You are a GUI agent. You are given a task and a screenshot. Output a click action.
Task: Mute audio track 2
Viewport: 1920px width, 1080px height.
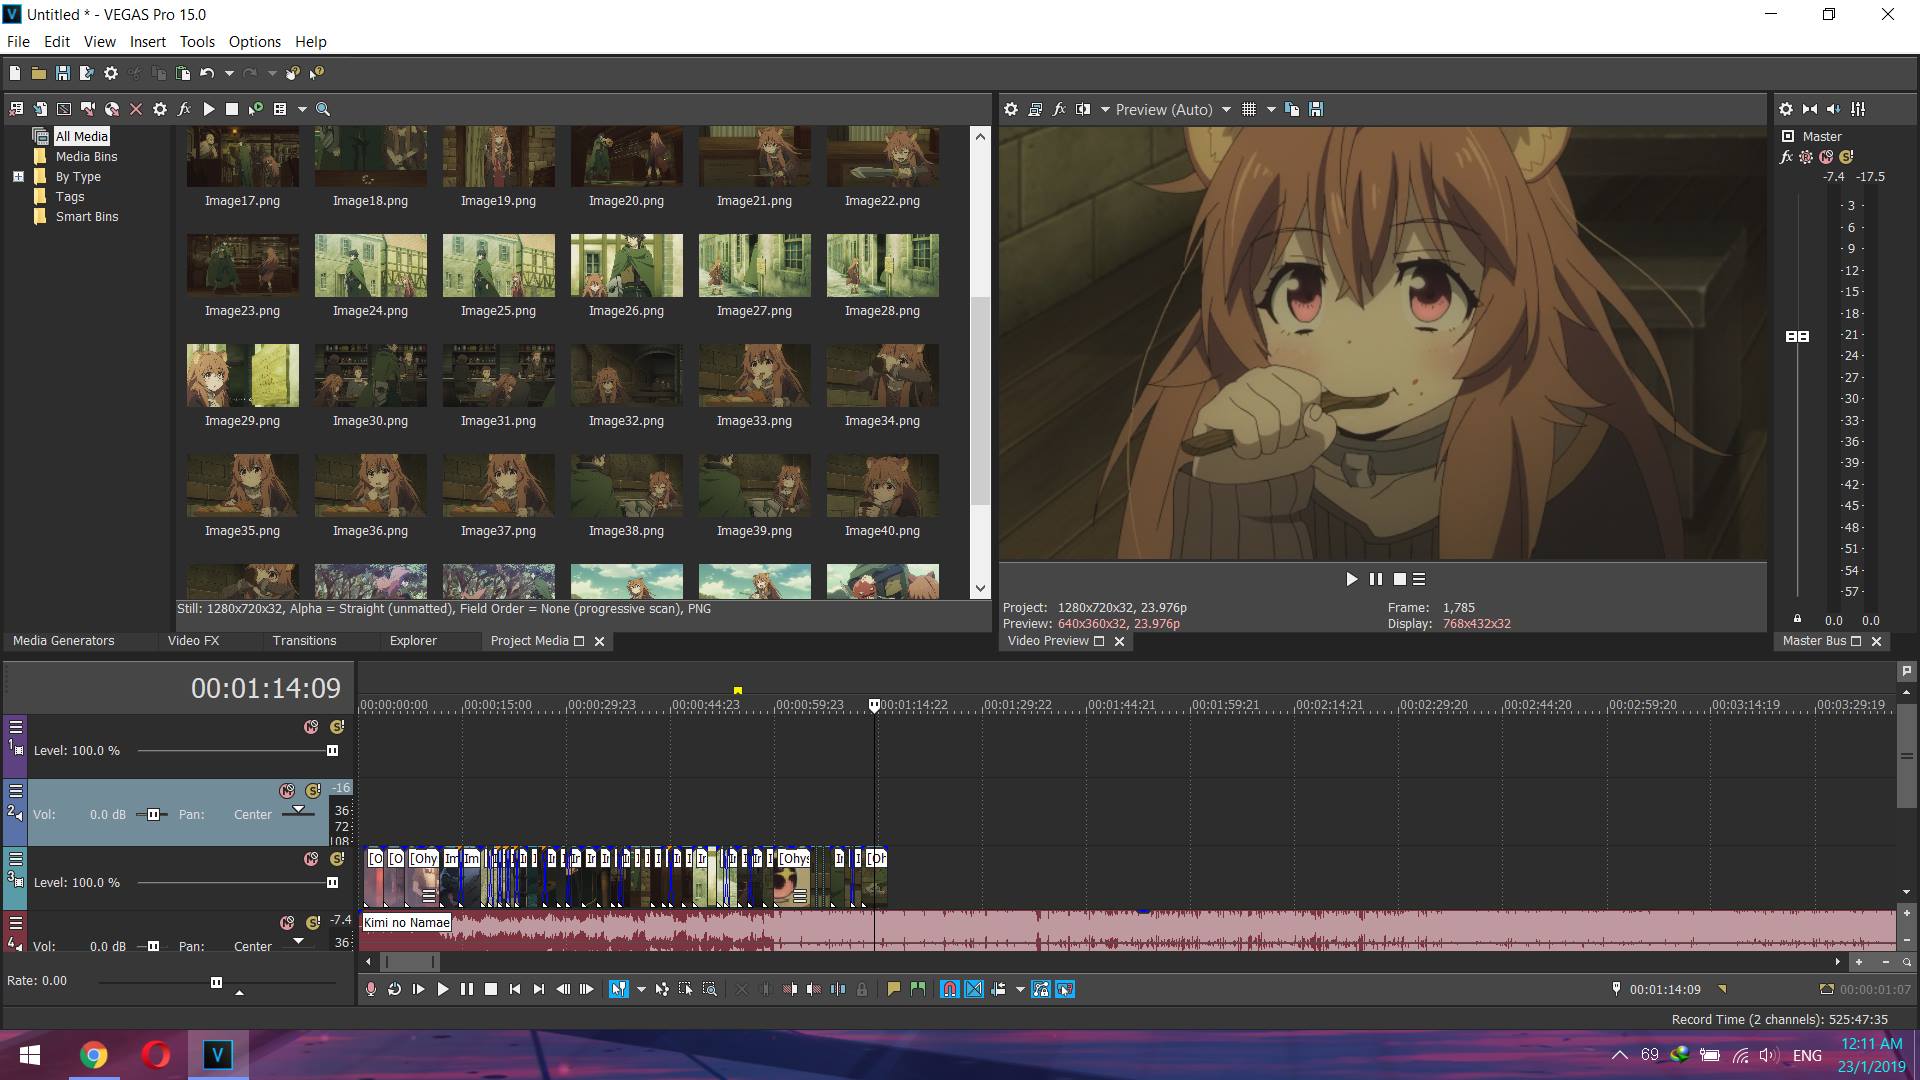pyautogui.click(x=287, y=791)
